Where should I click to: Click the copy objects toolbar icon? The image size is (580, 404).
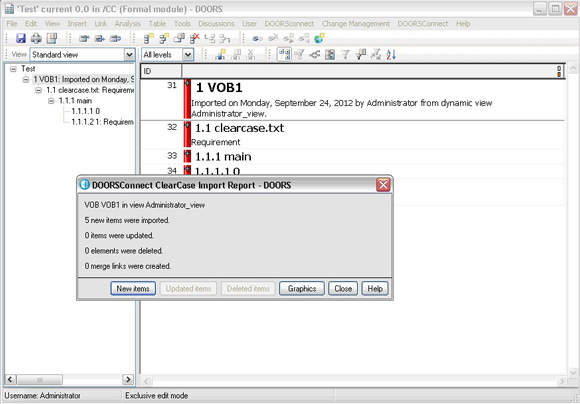[179, 38]
